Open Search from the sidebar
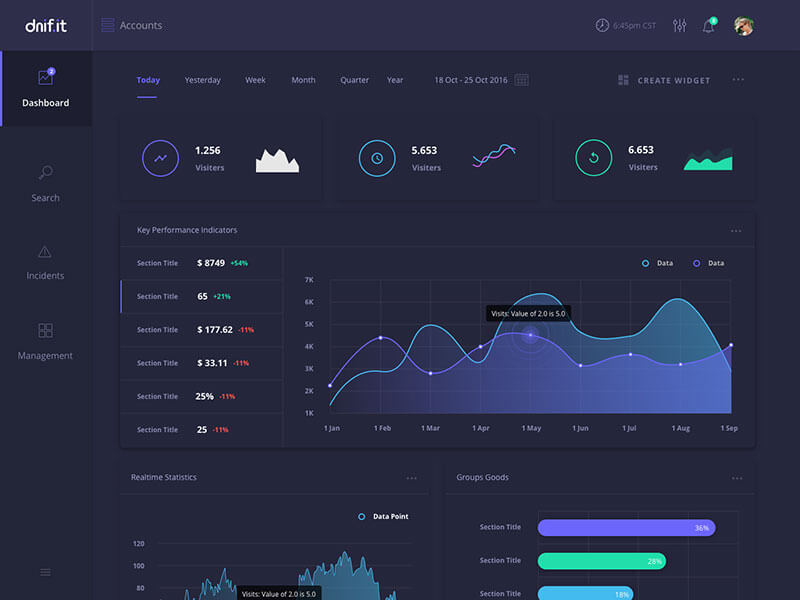 point(45,173)
